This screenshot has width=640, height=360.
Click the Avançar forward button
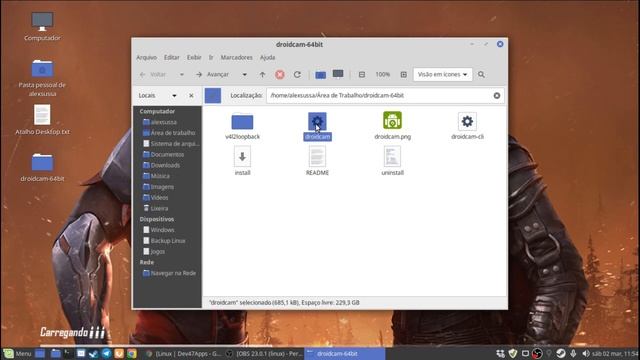[213, 75]
